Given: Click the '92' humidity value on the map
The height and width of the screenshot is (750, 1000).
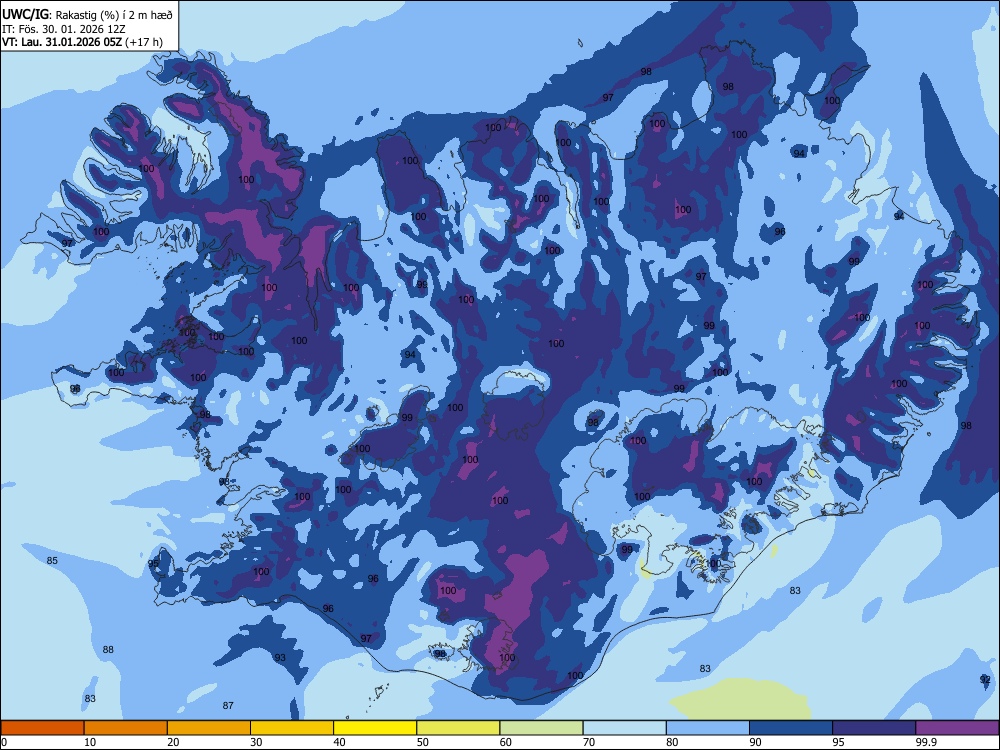Looking at the screenshot, I should tap(985, 679).
